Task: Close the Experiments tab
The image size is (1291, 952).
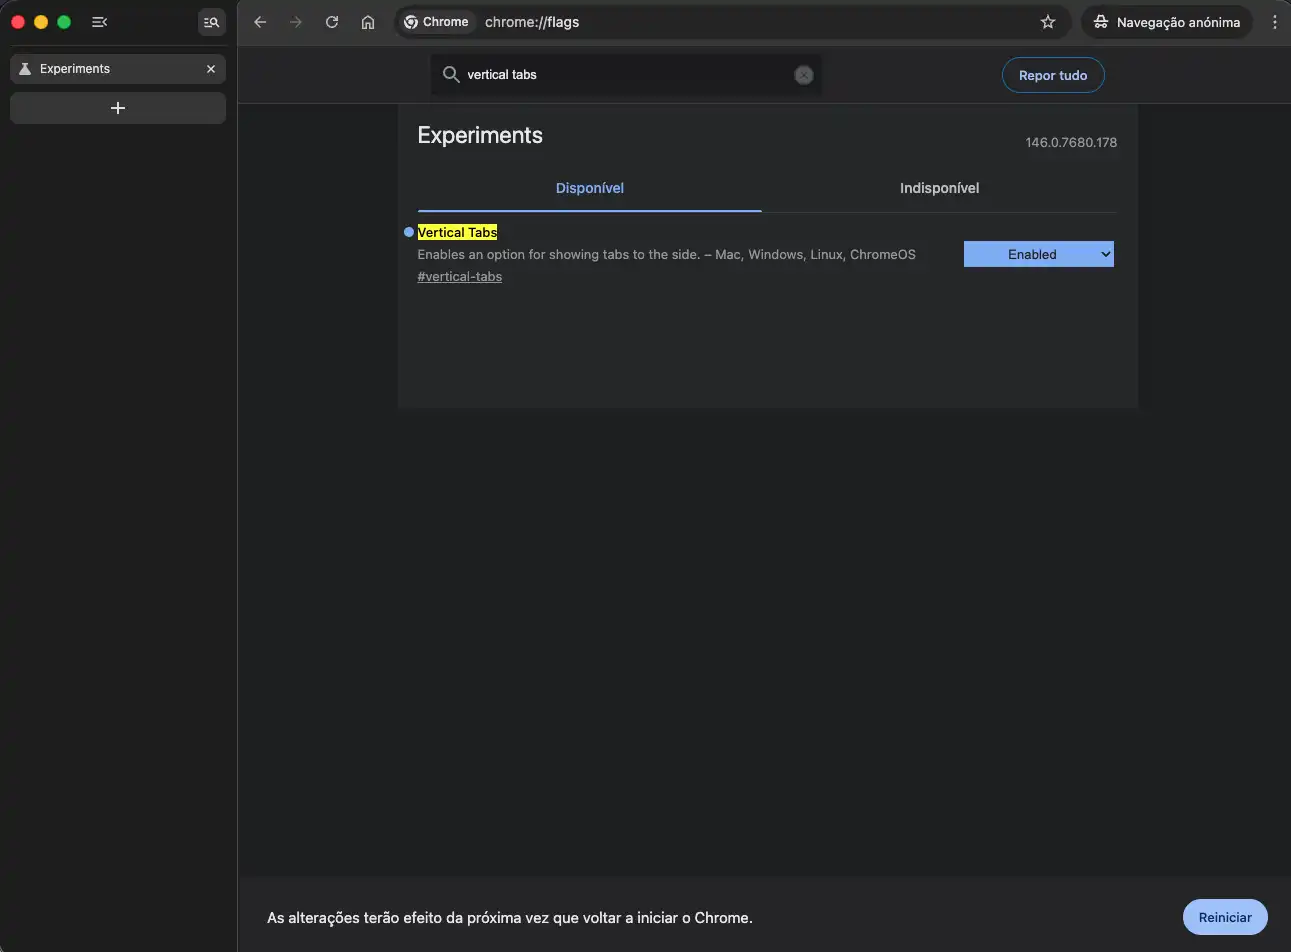Action: tap(211, 69)
